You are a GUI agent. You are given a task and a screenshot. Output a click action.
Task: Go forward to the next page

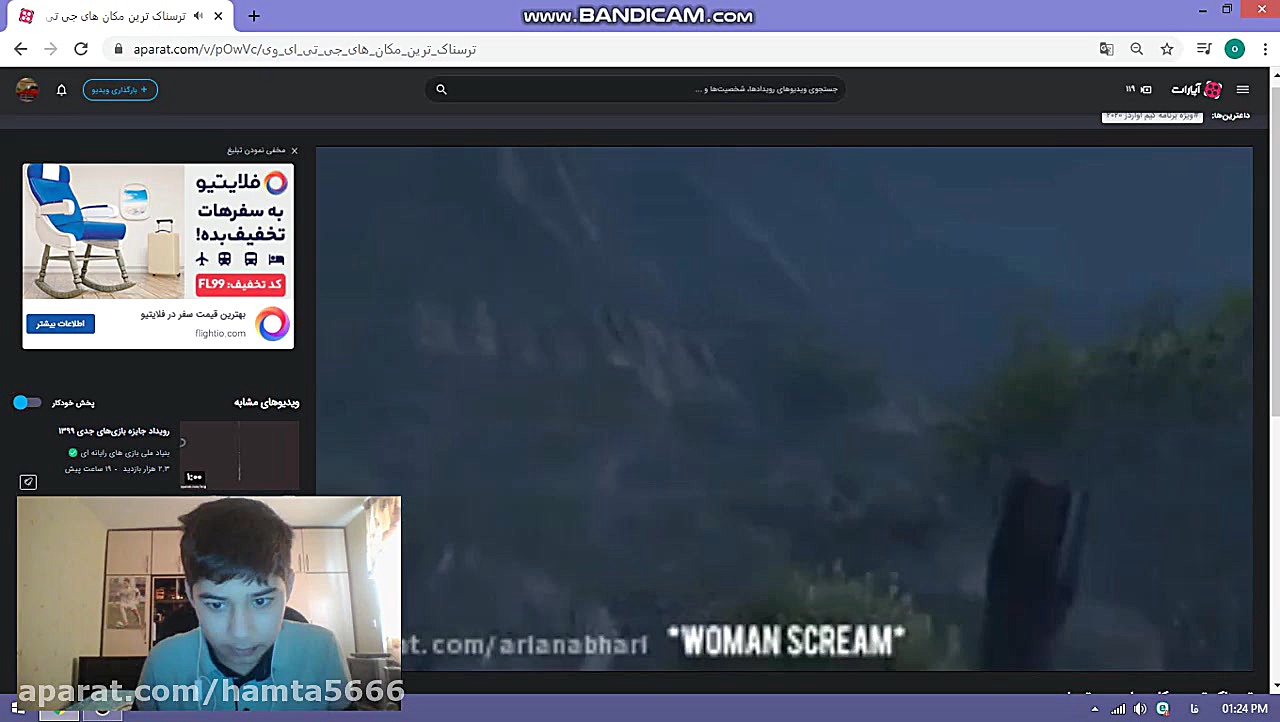51,49
